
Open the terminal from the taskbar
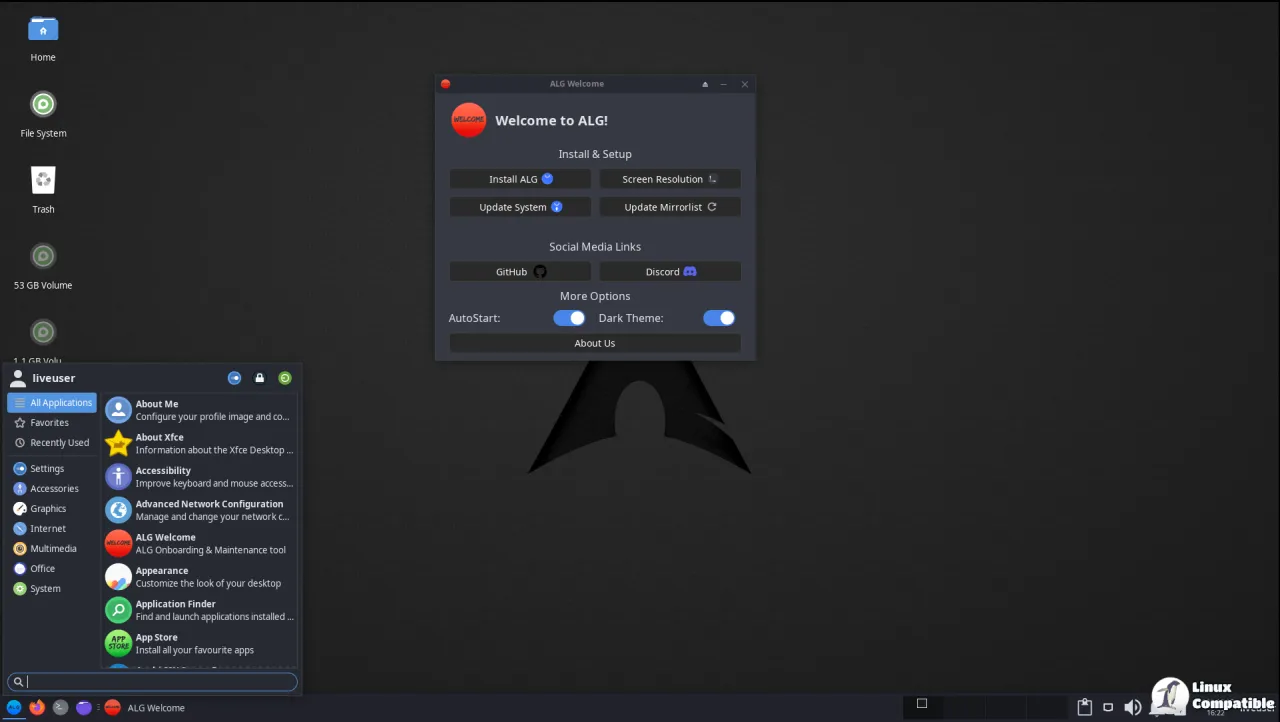tap(61, 707)
